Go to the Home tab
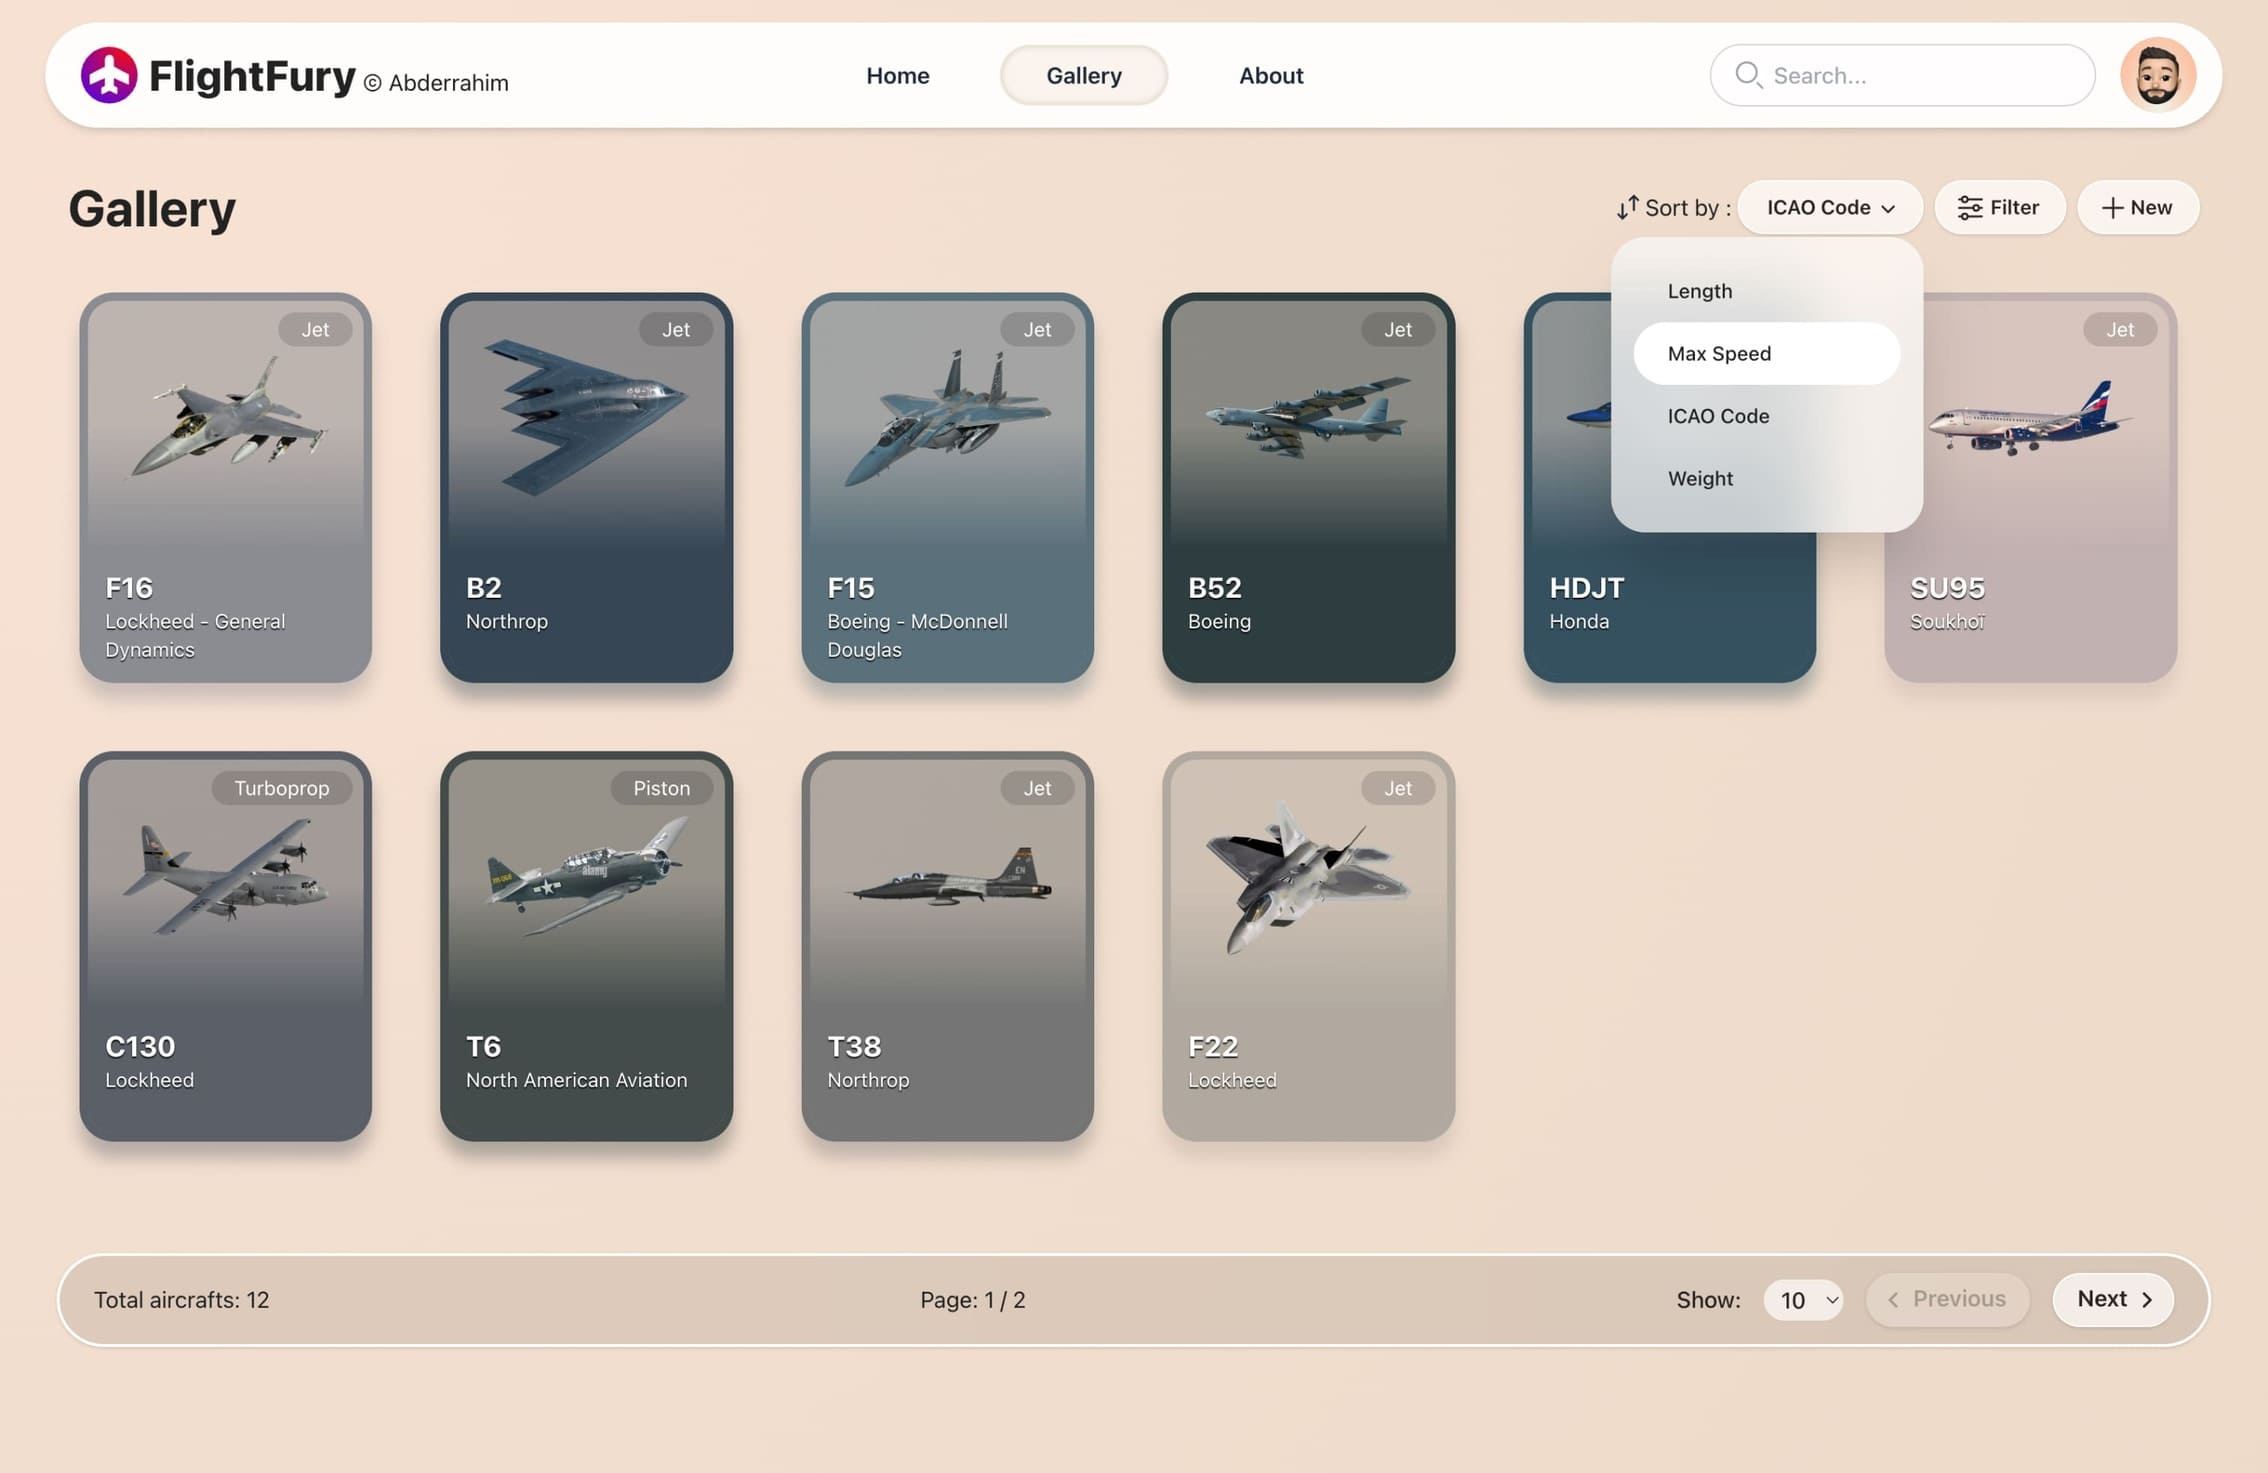This screenshot has width=2268, height=1473. coord(897,75)
